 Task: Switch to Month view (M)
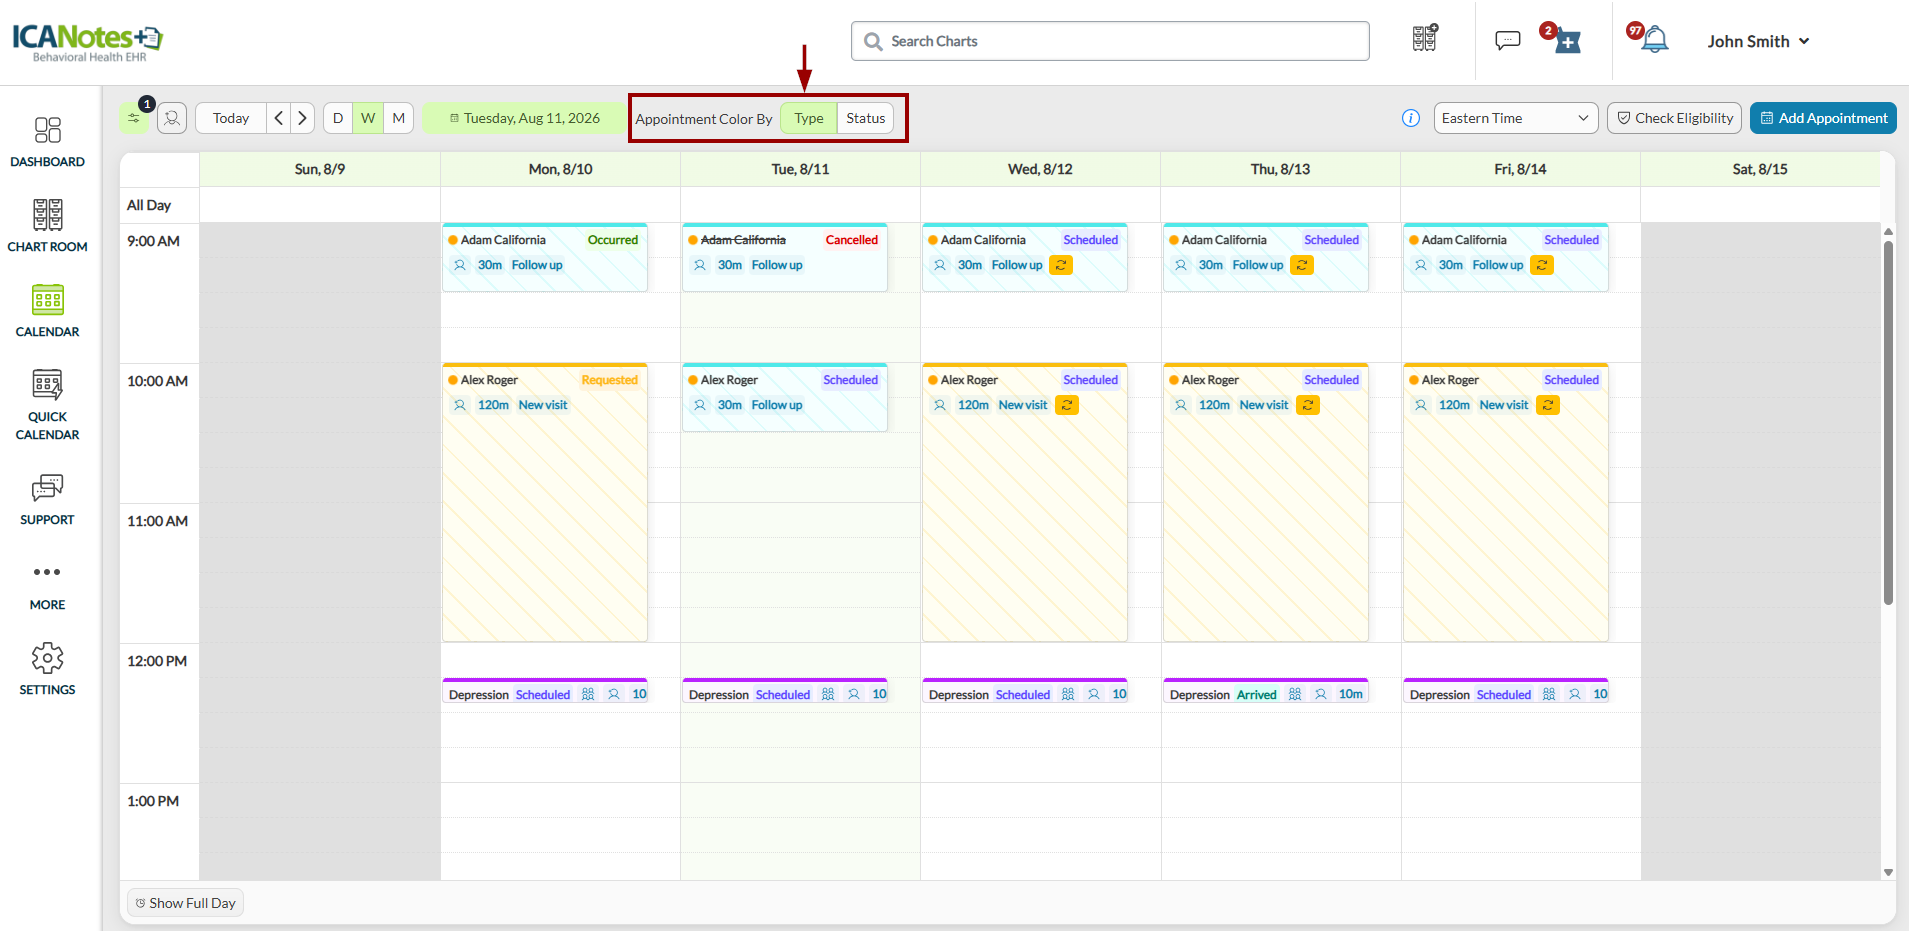pos(399,118)
